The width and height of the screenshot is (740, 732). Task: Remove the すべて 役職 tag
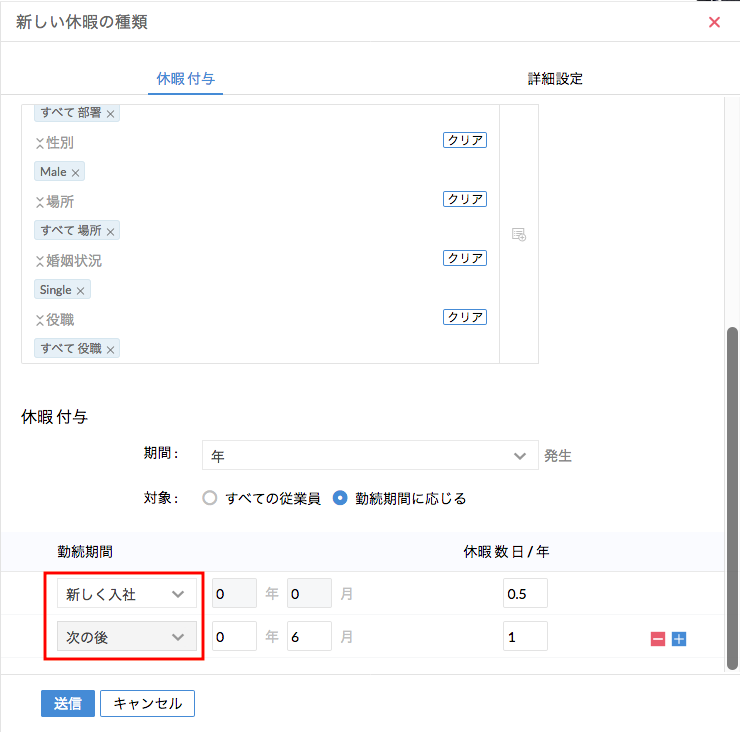110,350
